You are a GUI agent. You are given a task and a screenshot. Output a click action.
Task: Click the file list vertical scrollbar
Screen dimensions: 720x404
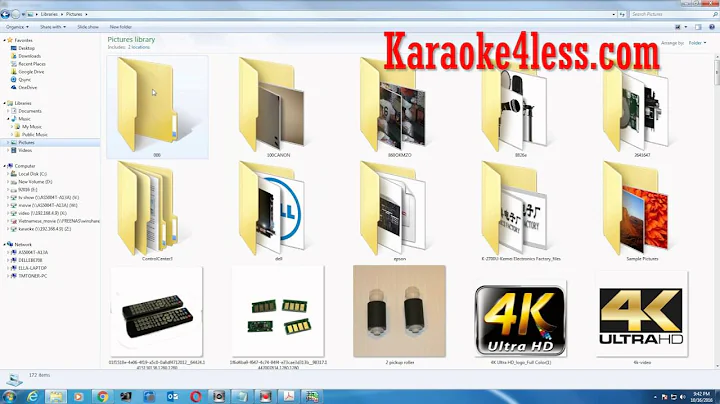point(716,211)
